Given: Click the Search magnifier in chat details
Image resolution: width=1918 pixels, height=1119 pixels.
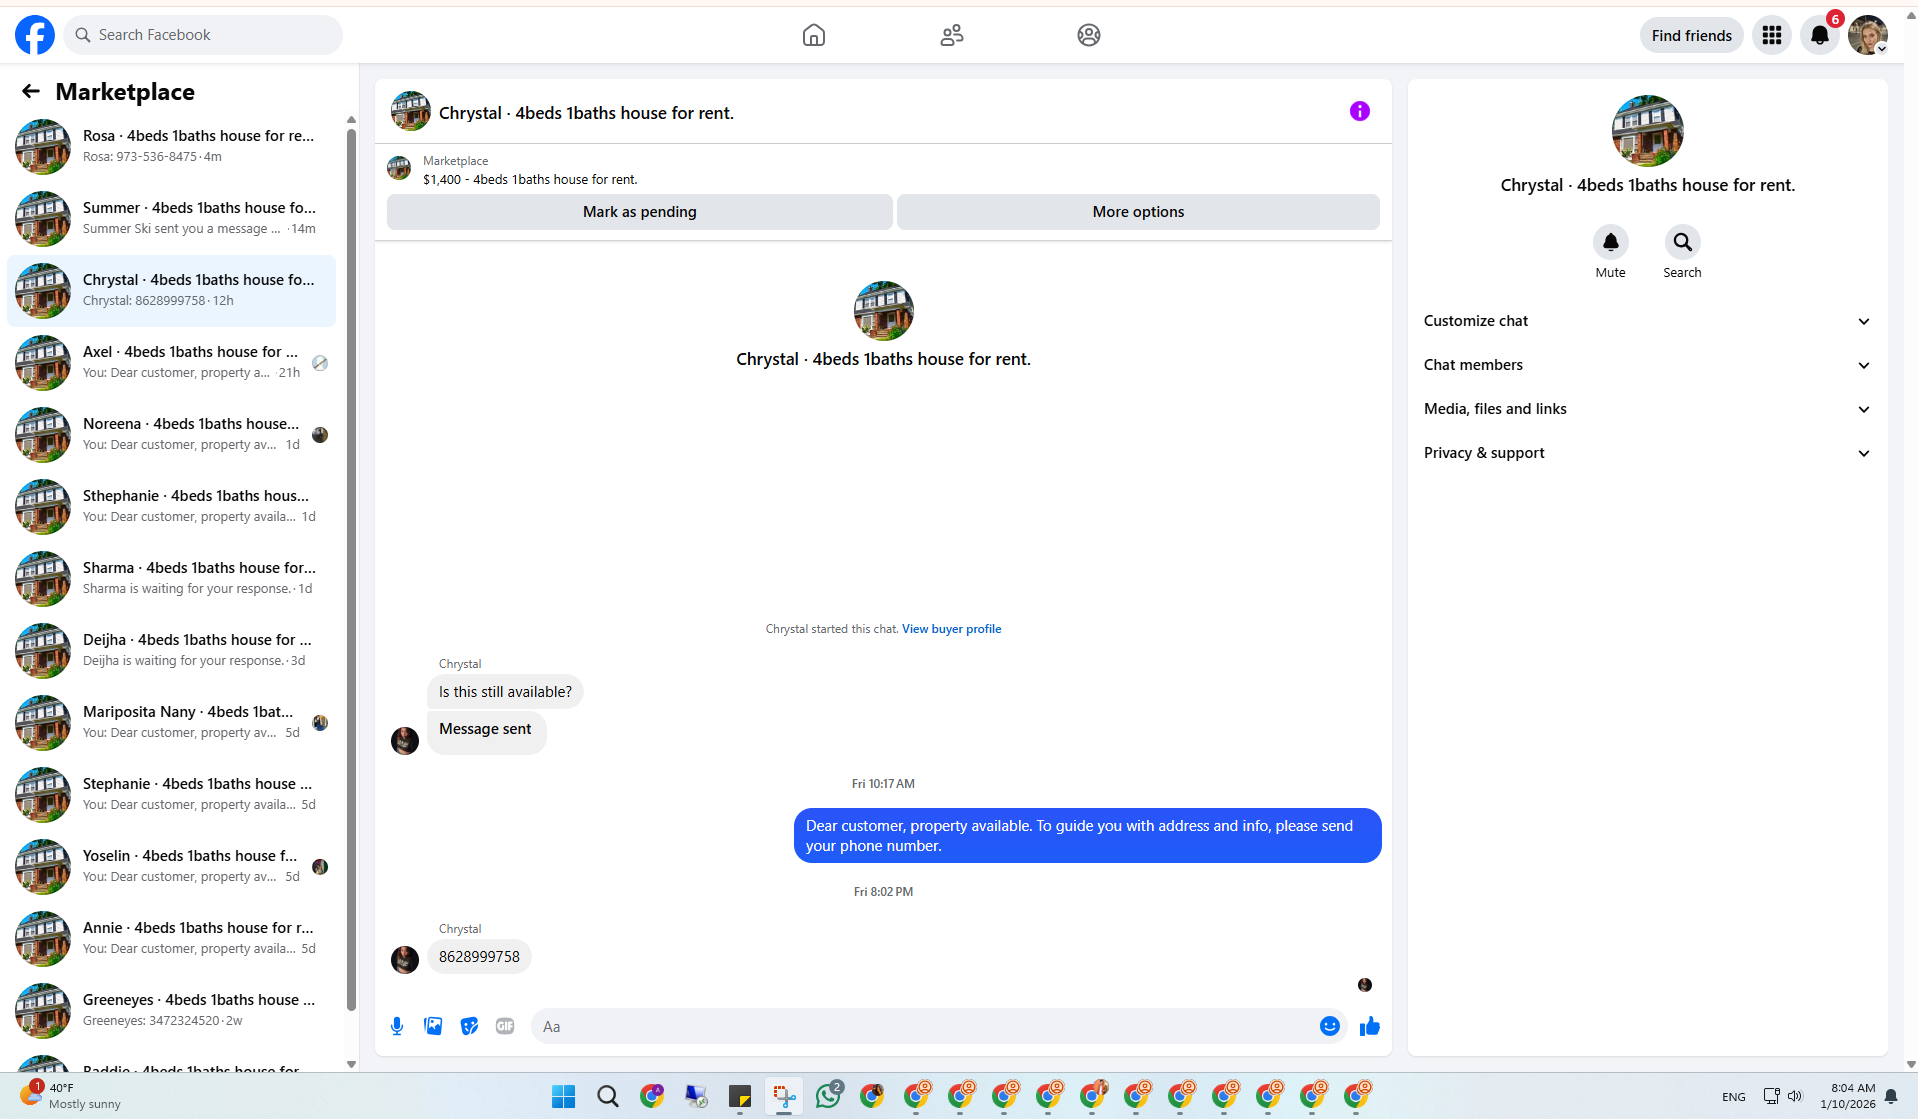Looking at the screenshot, I should click(x=1682, y=242).
